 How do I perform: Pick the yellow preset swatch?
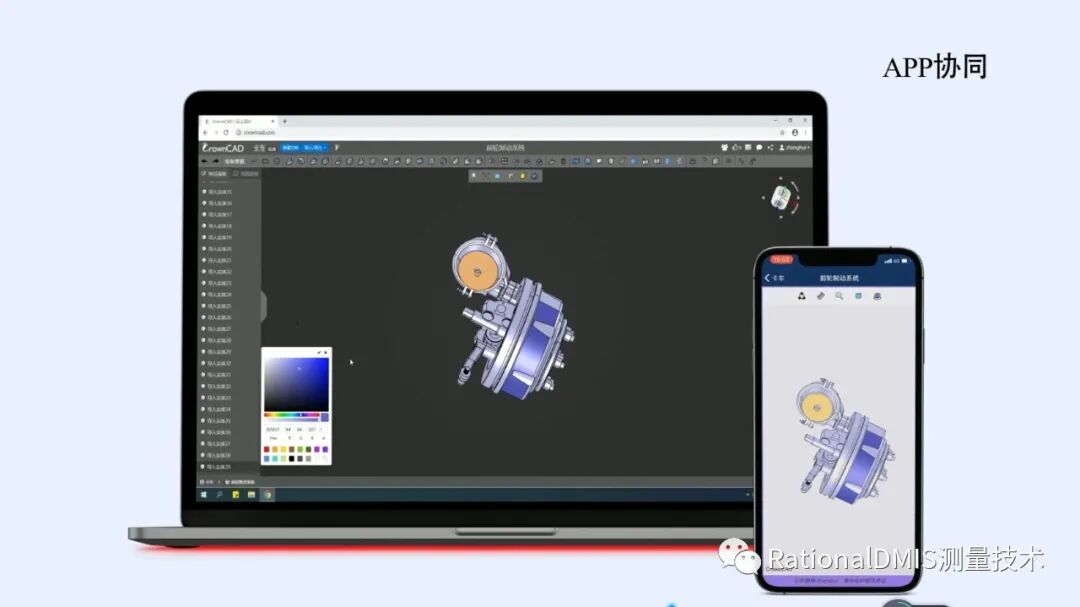click(x=283, y=449)
